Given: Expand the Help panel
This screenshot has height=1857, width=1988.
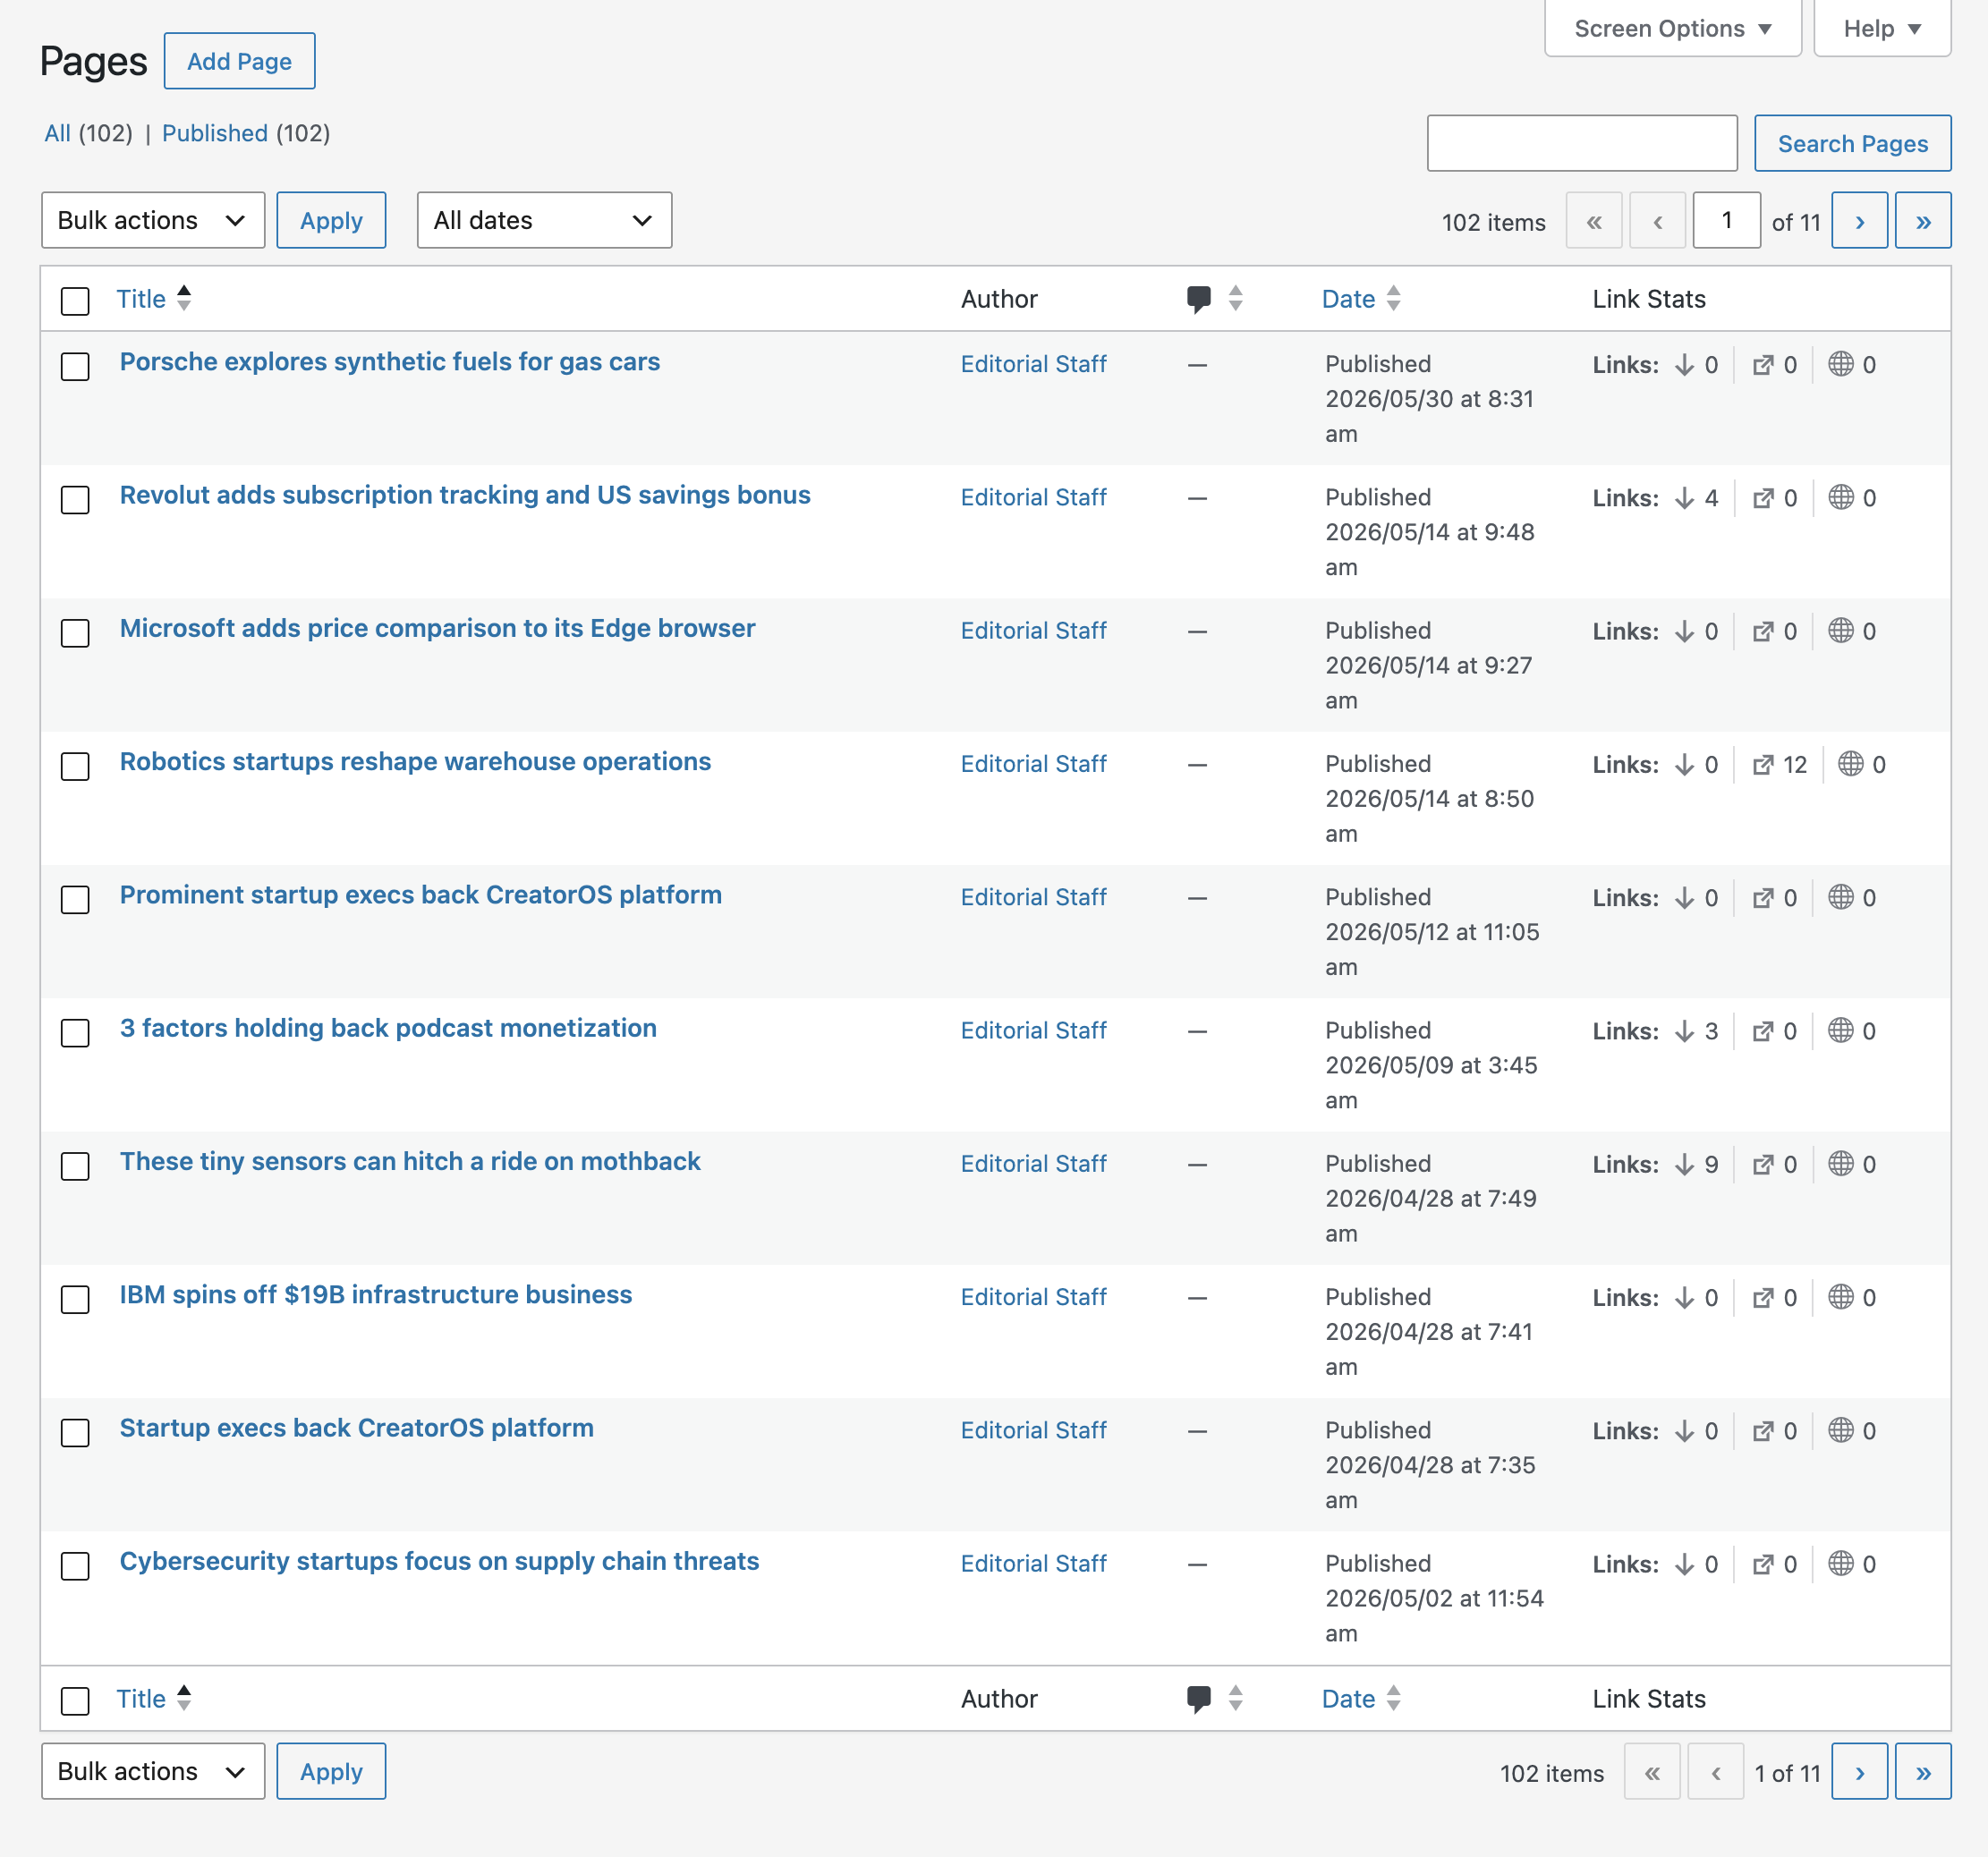Looking at the screenshot, I should 1882,29.
